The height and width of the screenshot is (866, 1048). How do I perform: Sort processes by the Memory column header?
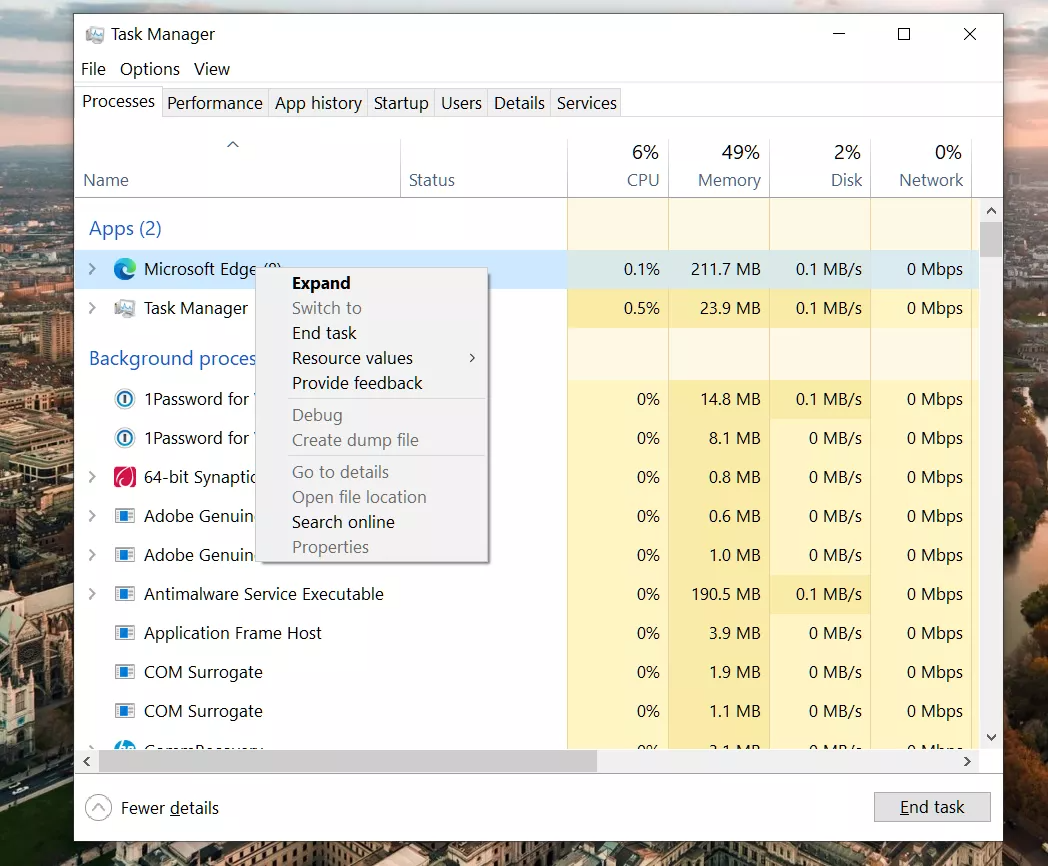click(728, 167)
